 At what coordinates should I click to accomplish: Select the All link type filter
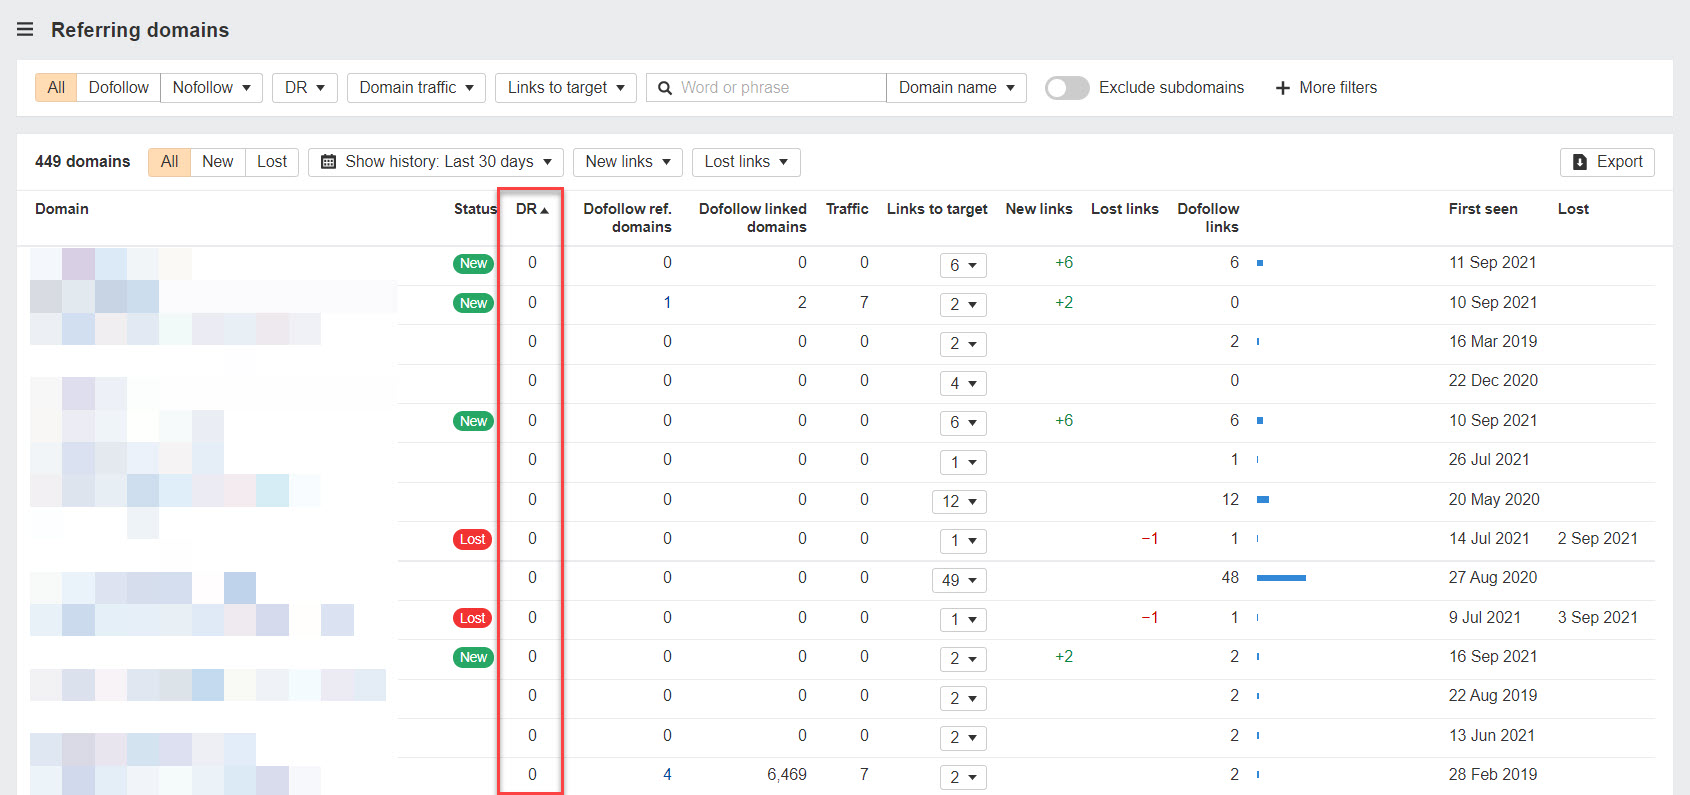(x=56, y=88)
